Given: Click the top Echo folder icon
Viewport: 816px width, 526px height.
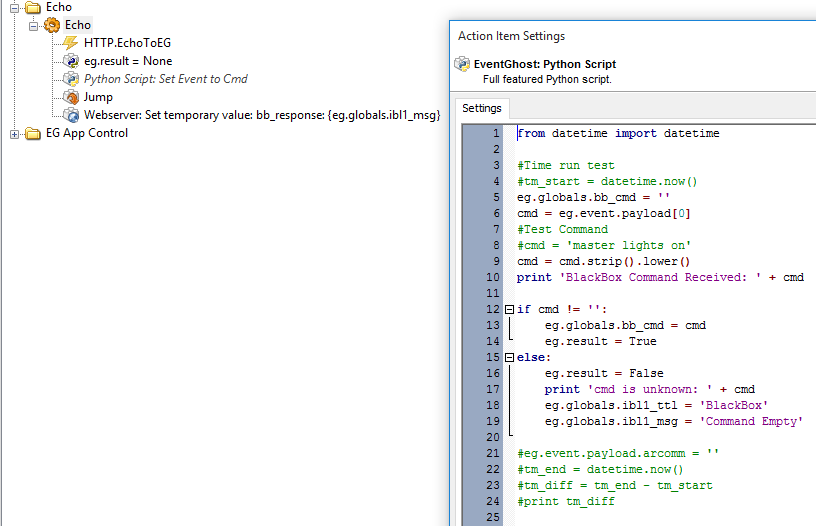Looking at the screenshot, I should click(x=33, y=7).
